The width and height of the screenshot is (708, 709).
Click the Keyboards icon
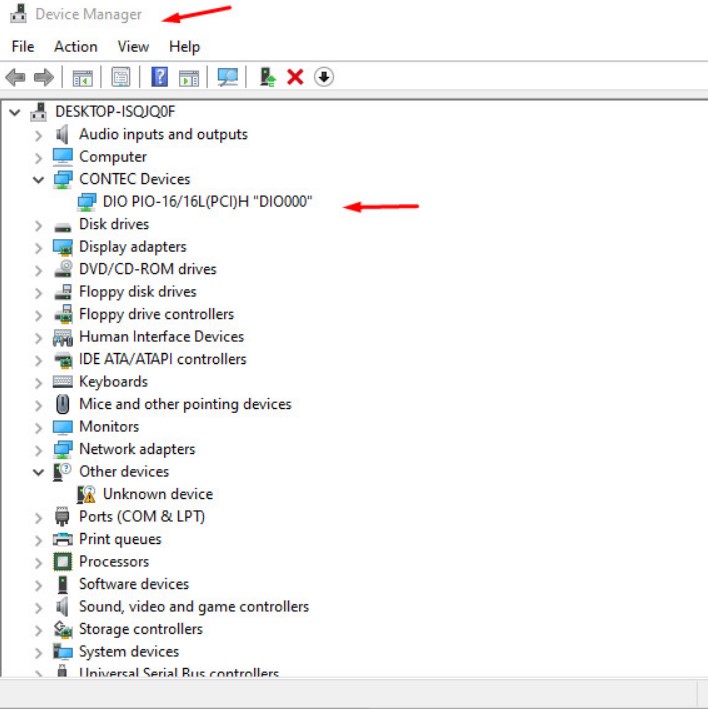[x=62, y=382]
